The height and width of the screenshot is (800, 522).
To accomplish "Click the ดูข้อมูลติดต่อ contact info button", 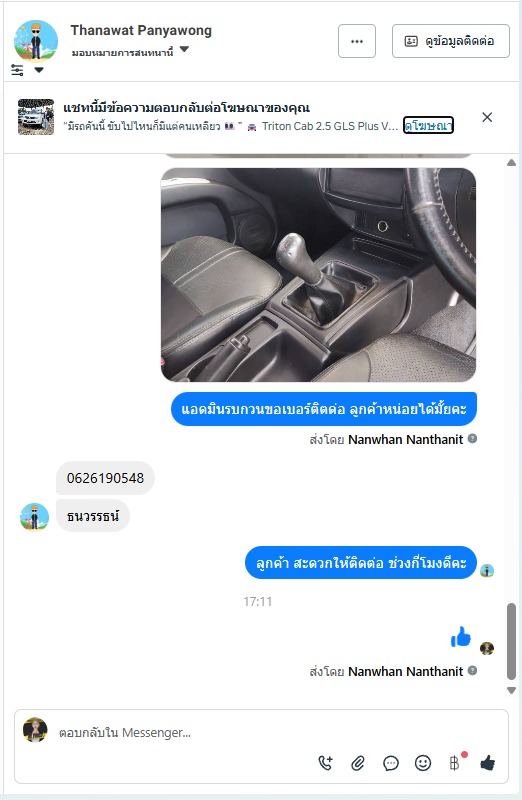I will (451, 41).
